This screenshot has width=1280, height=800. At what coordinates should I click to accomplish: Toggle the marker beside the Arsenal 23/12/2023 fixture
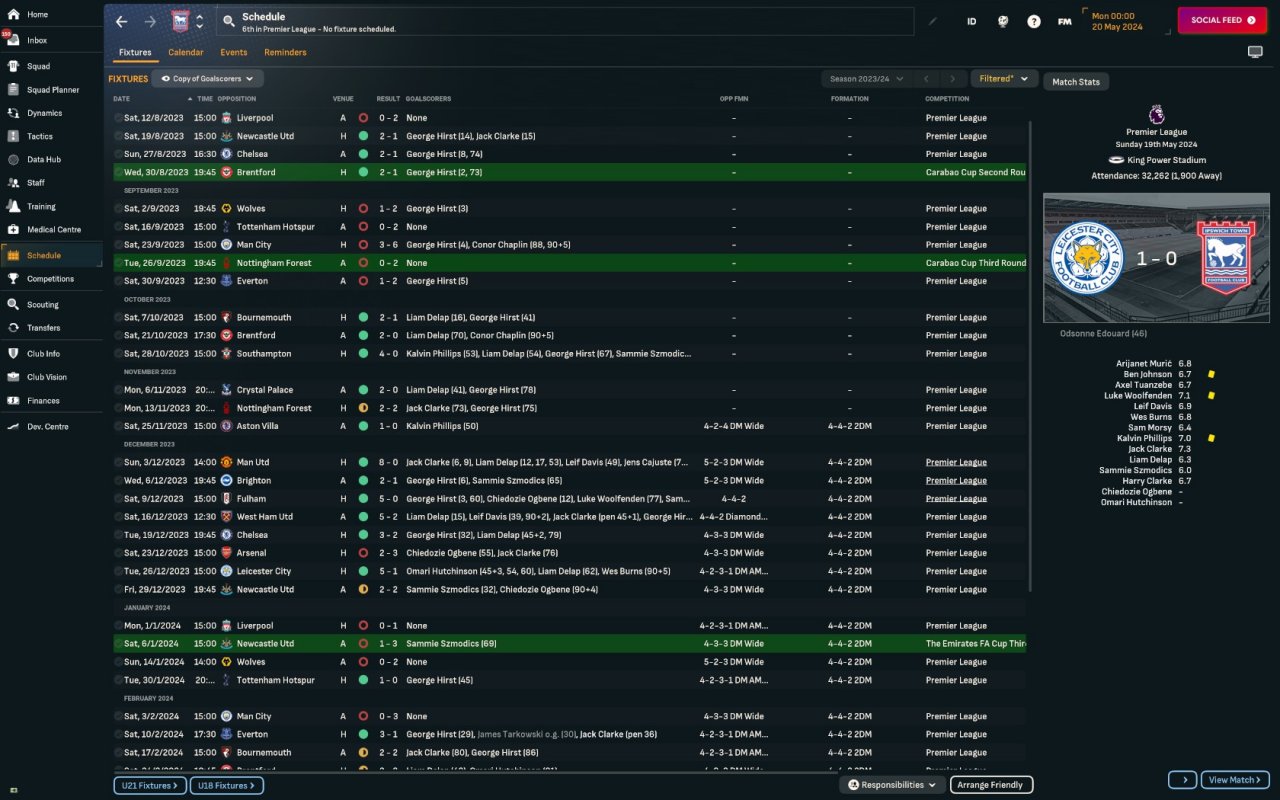(118, 553)
